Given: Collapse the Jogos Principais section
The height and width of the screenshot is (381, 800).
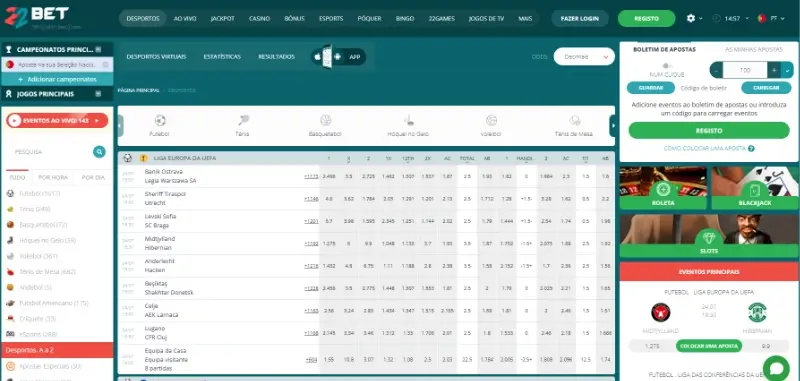Looking at the screenshot, I should coord(98,94).
